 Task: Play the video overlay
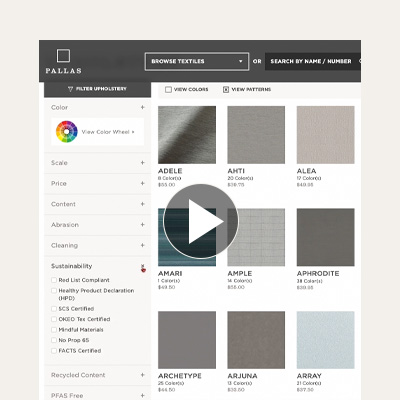pyautogui.click(x=201, y=221)
